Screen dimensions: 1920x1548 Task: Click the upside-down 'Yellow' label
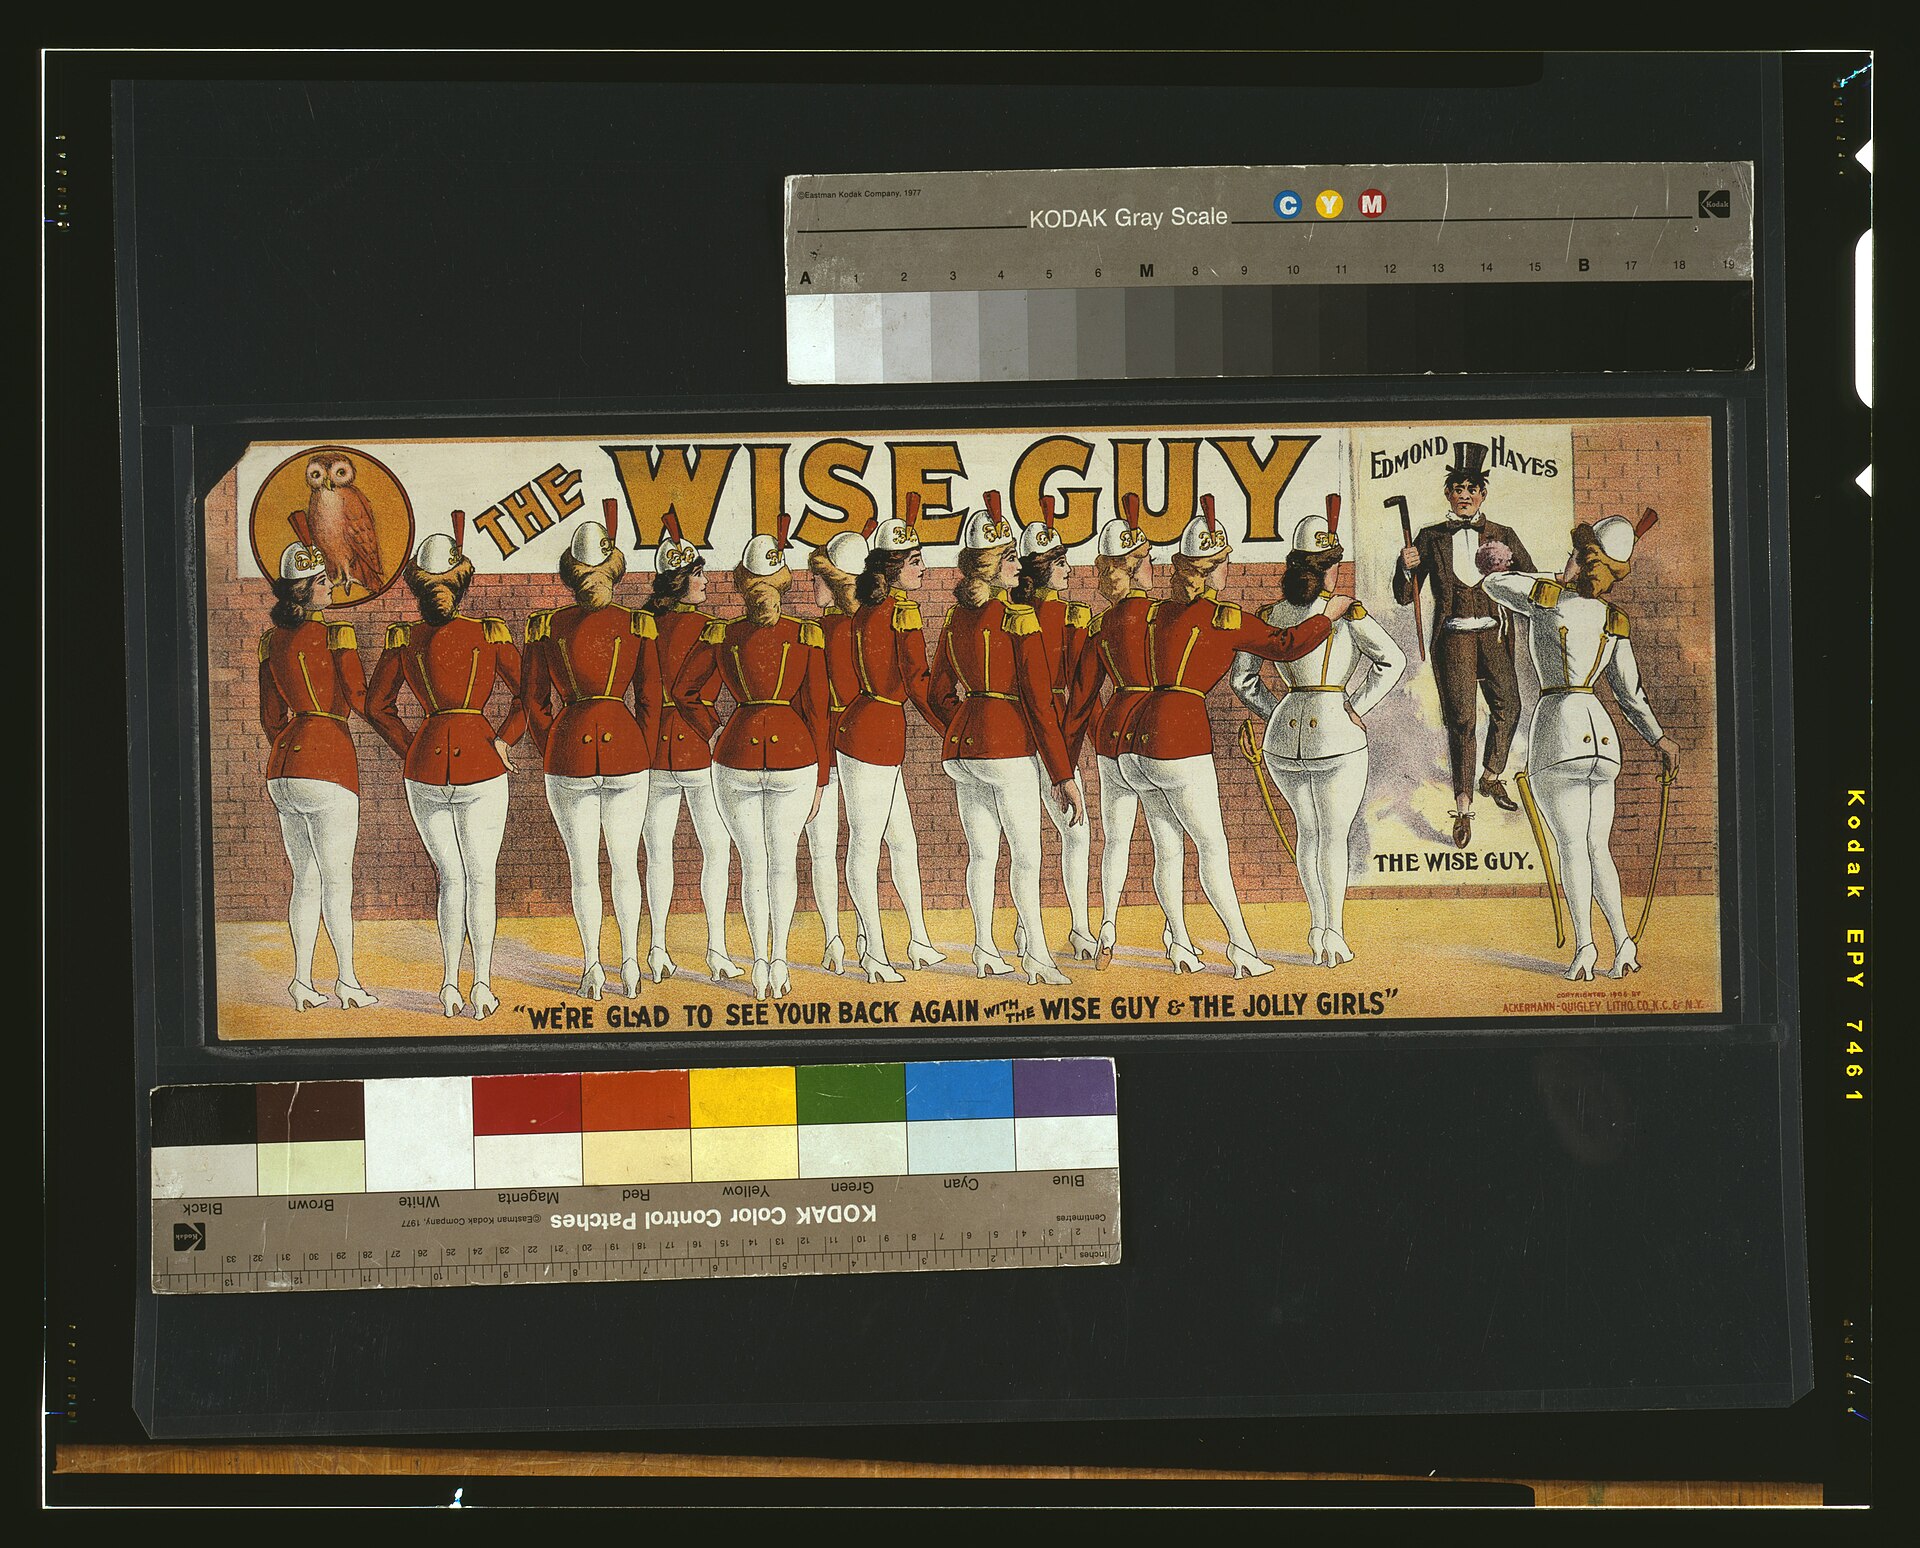746,1190
